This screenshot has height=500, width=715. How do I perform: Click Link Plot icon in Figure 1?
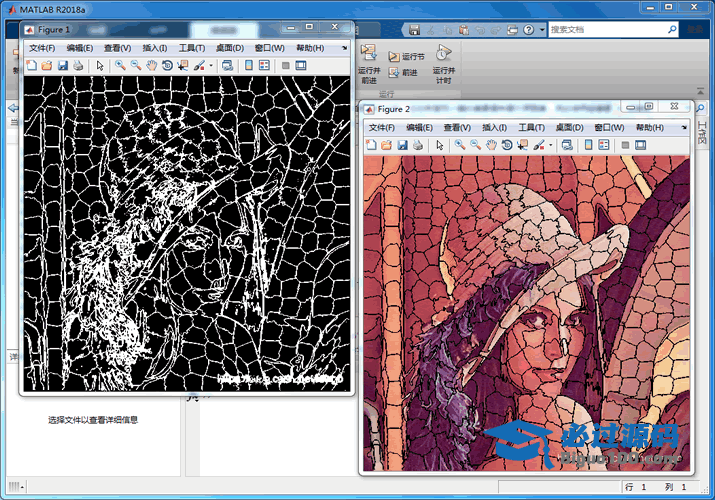[227, 66]
